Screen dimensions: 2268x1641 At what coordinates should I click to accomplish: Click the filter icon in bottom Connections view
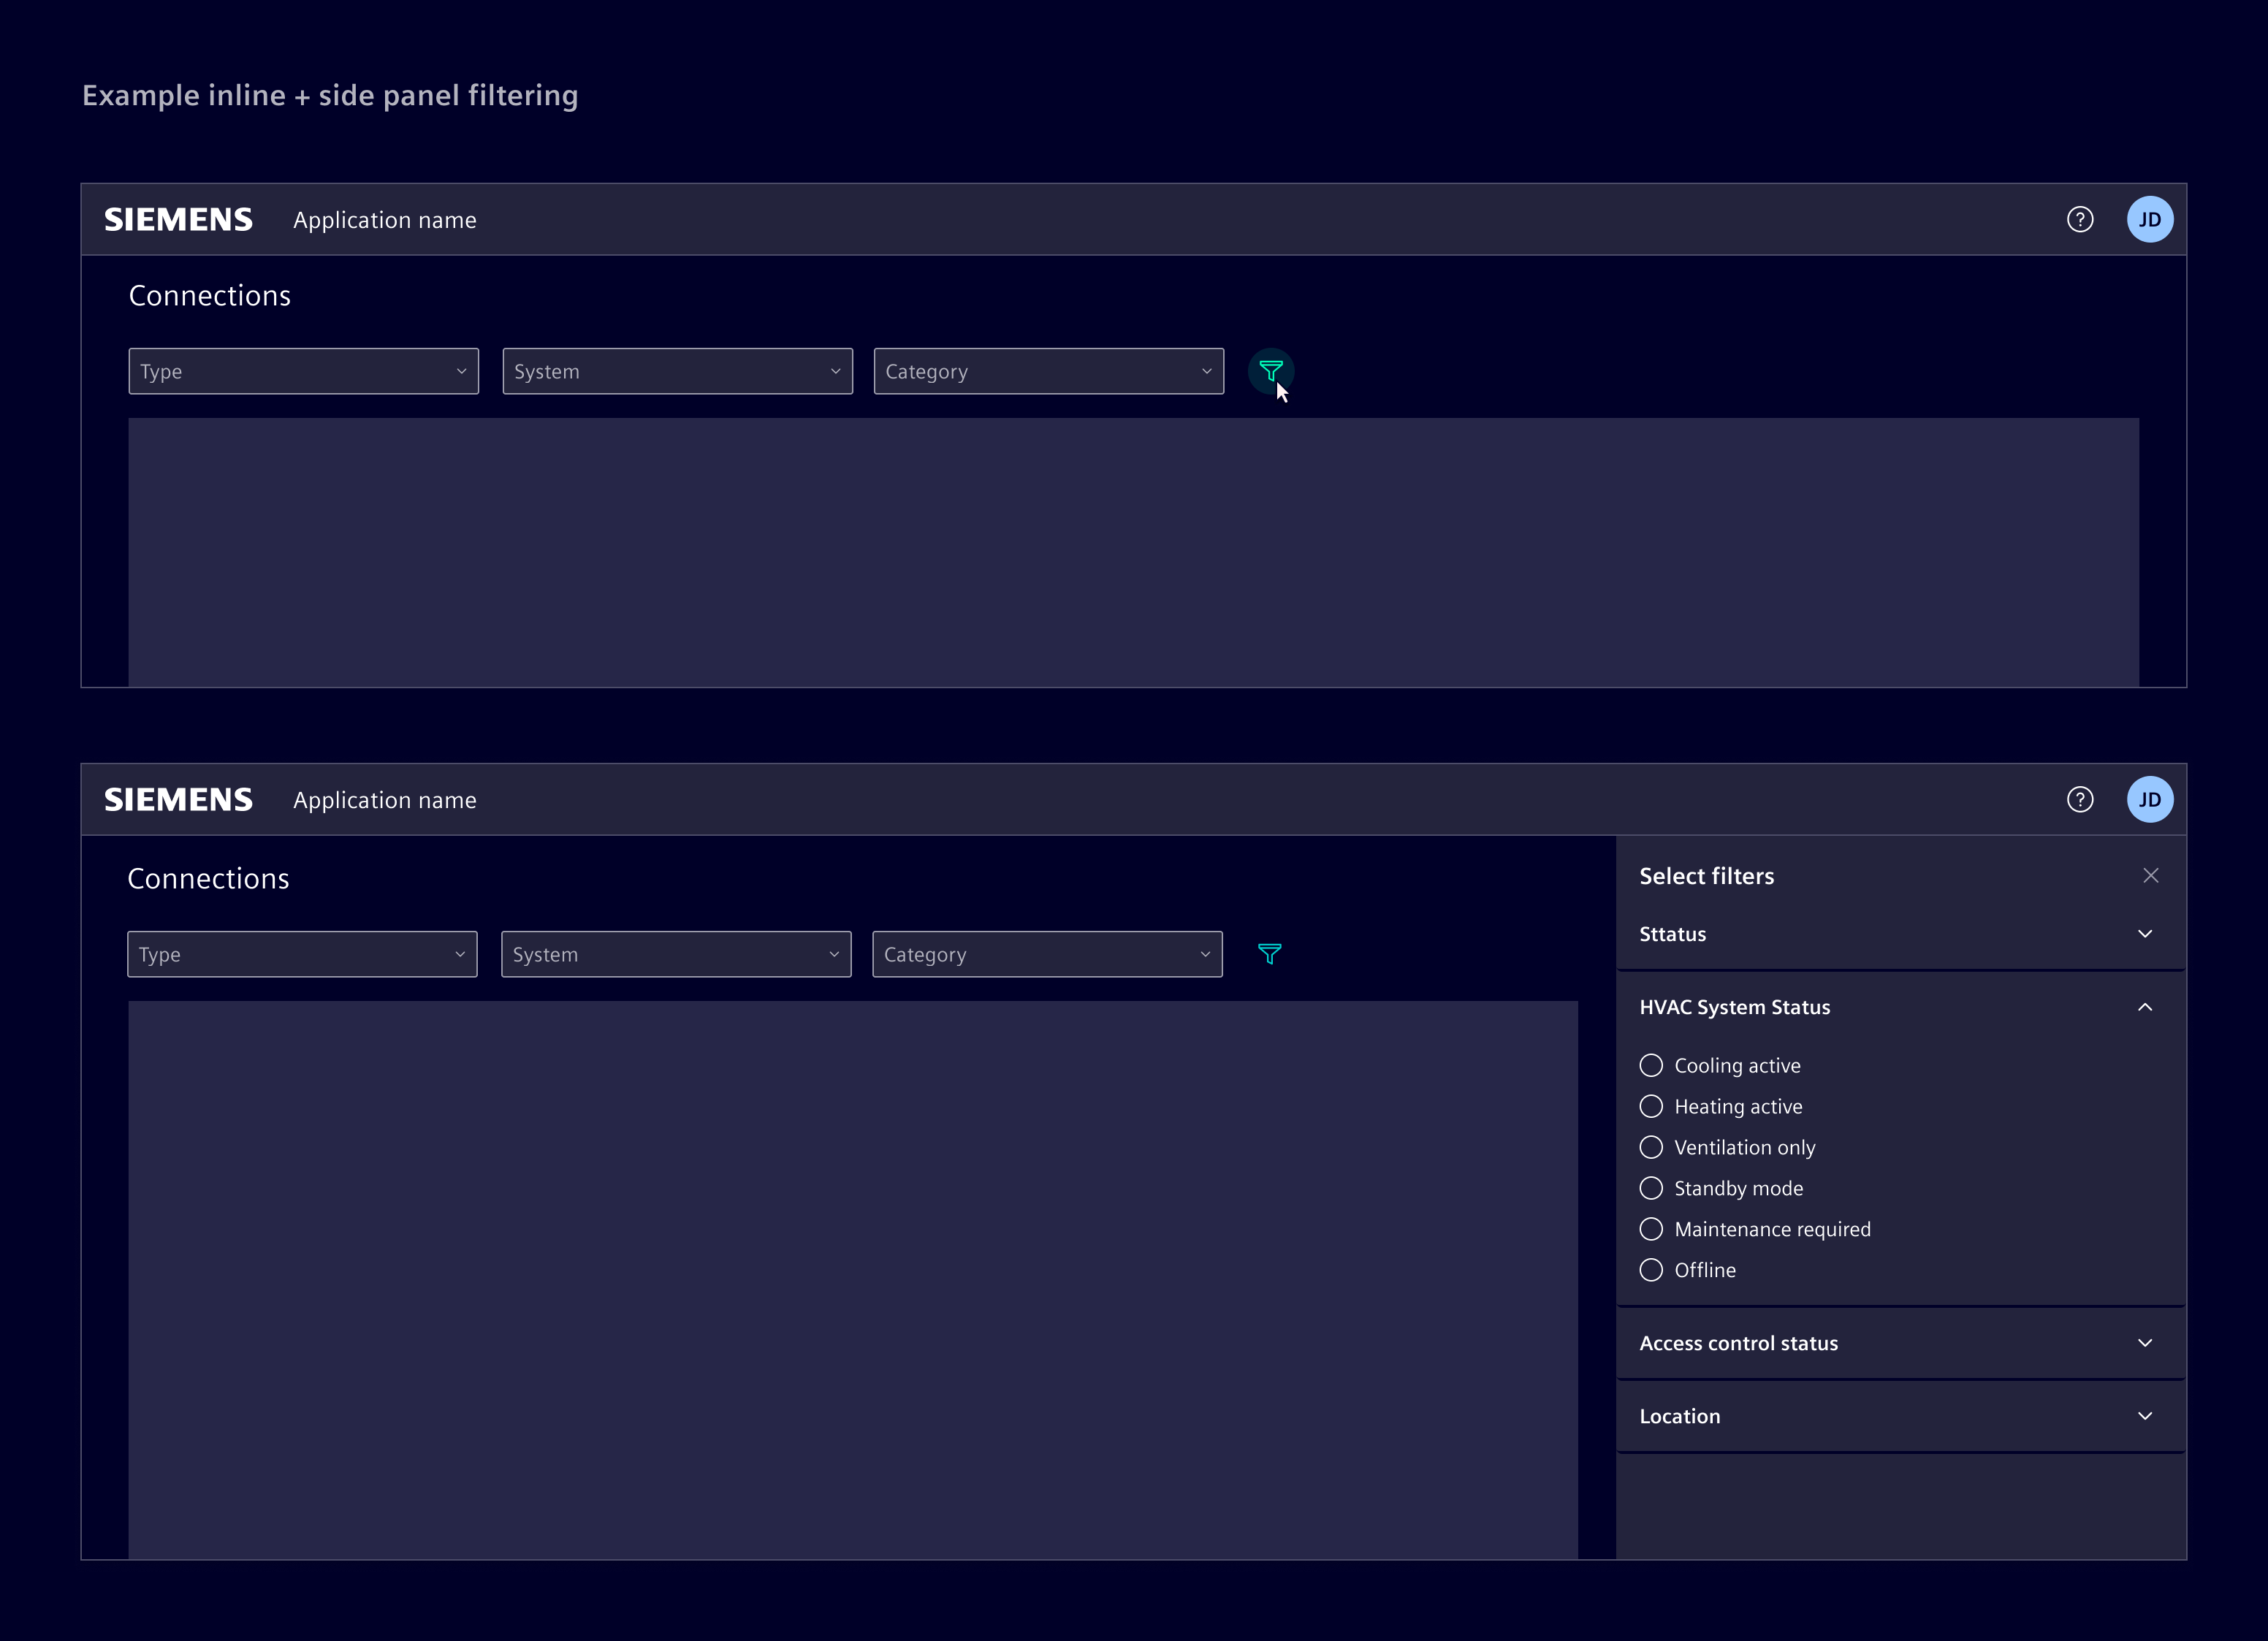click(x=1270, y=954)
